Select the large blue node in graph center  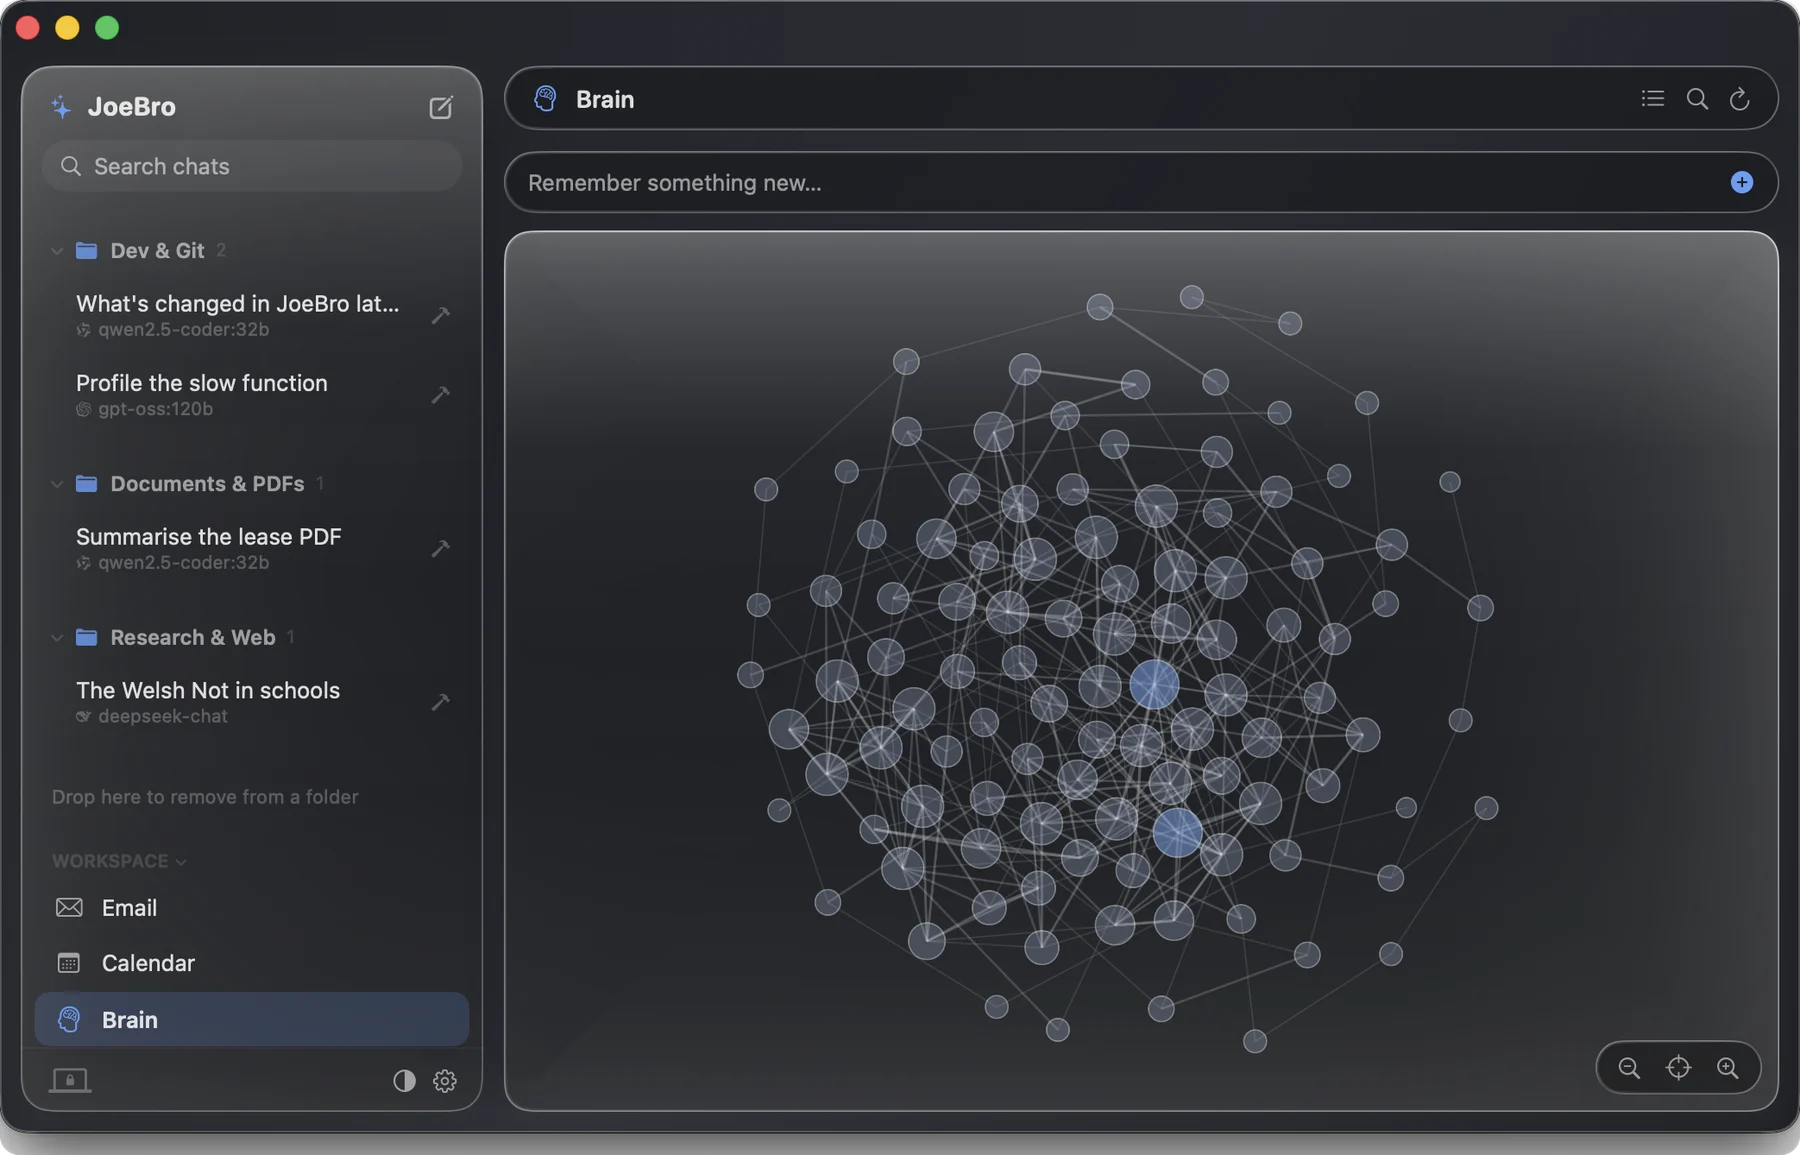coord(1154,685)
